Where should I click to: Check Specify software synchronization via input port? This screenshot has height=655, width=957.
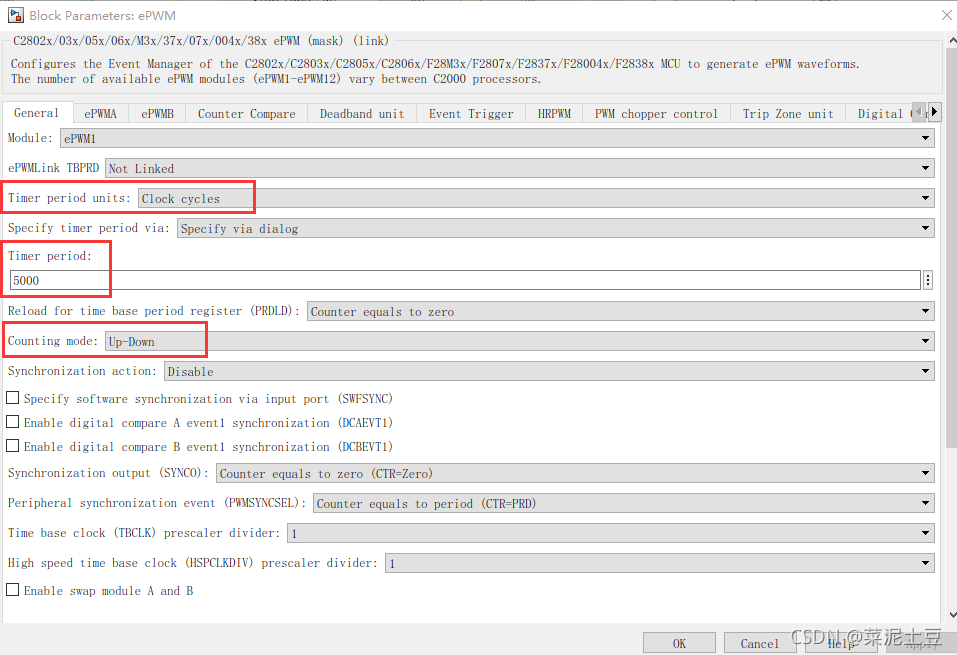12,398
